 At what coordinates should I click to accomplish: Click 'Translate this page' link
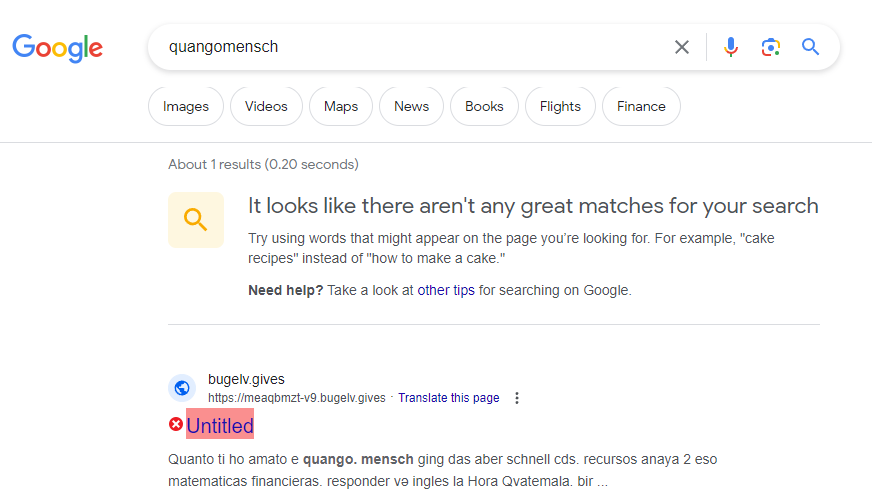point(449,398)
